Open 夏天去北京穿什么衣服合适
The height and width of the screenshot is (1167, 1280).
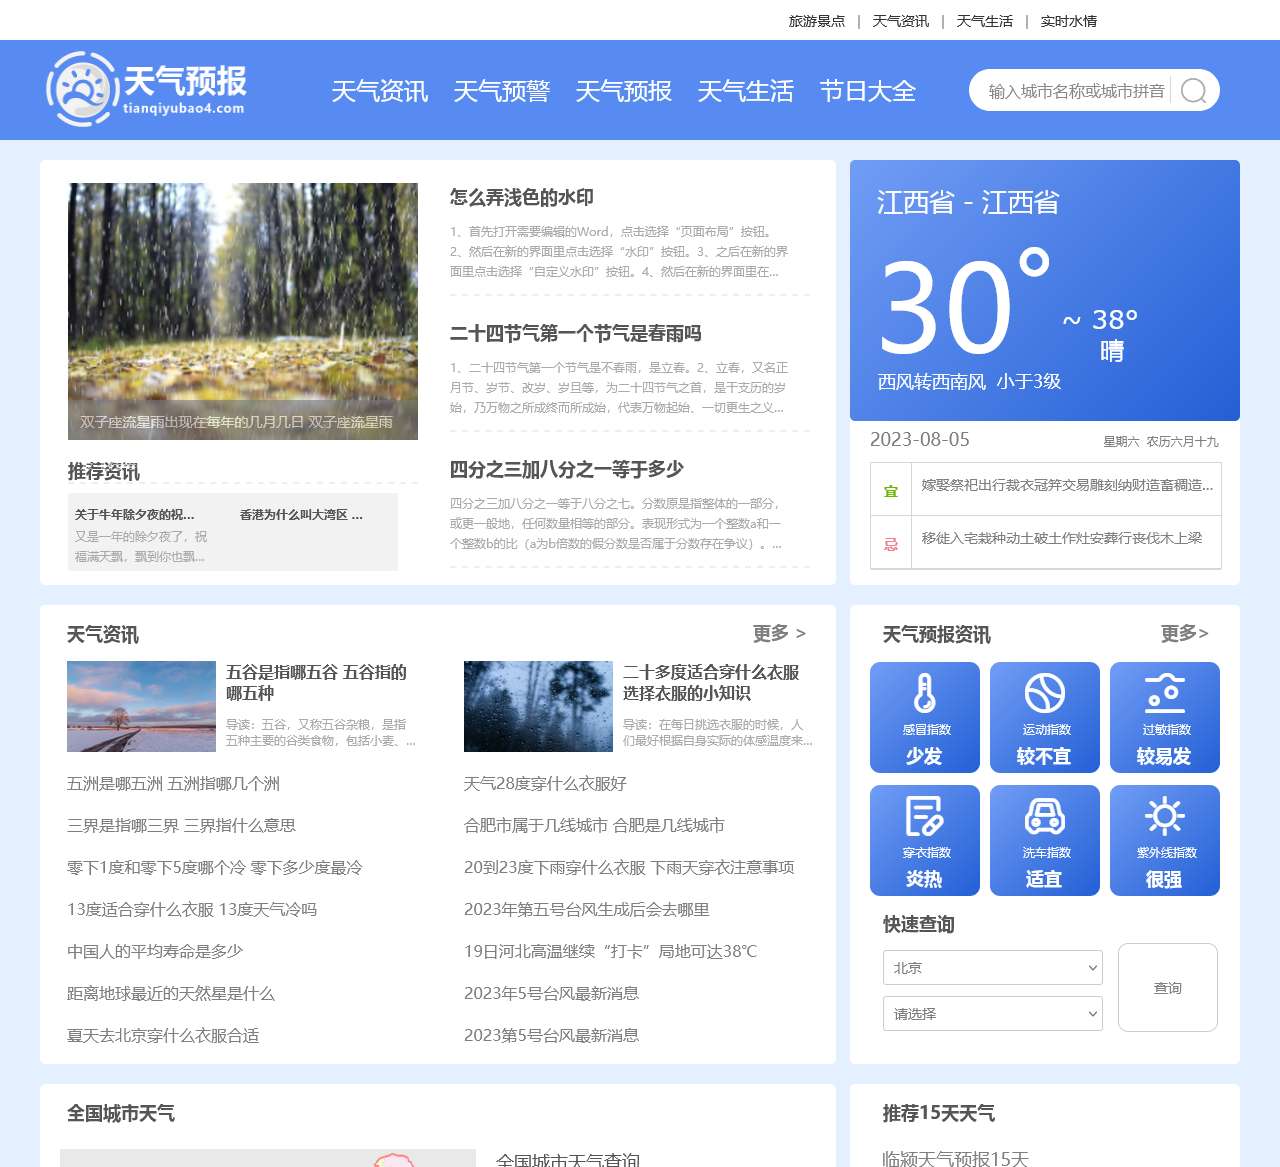163,1035
